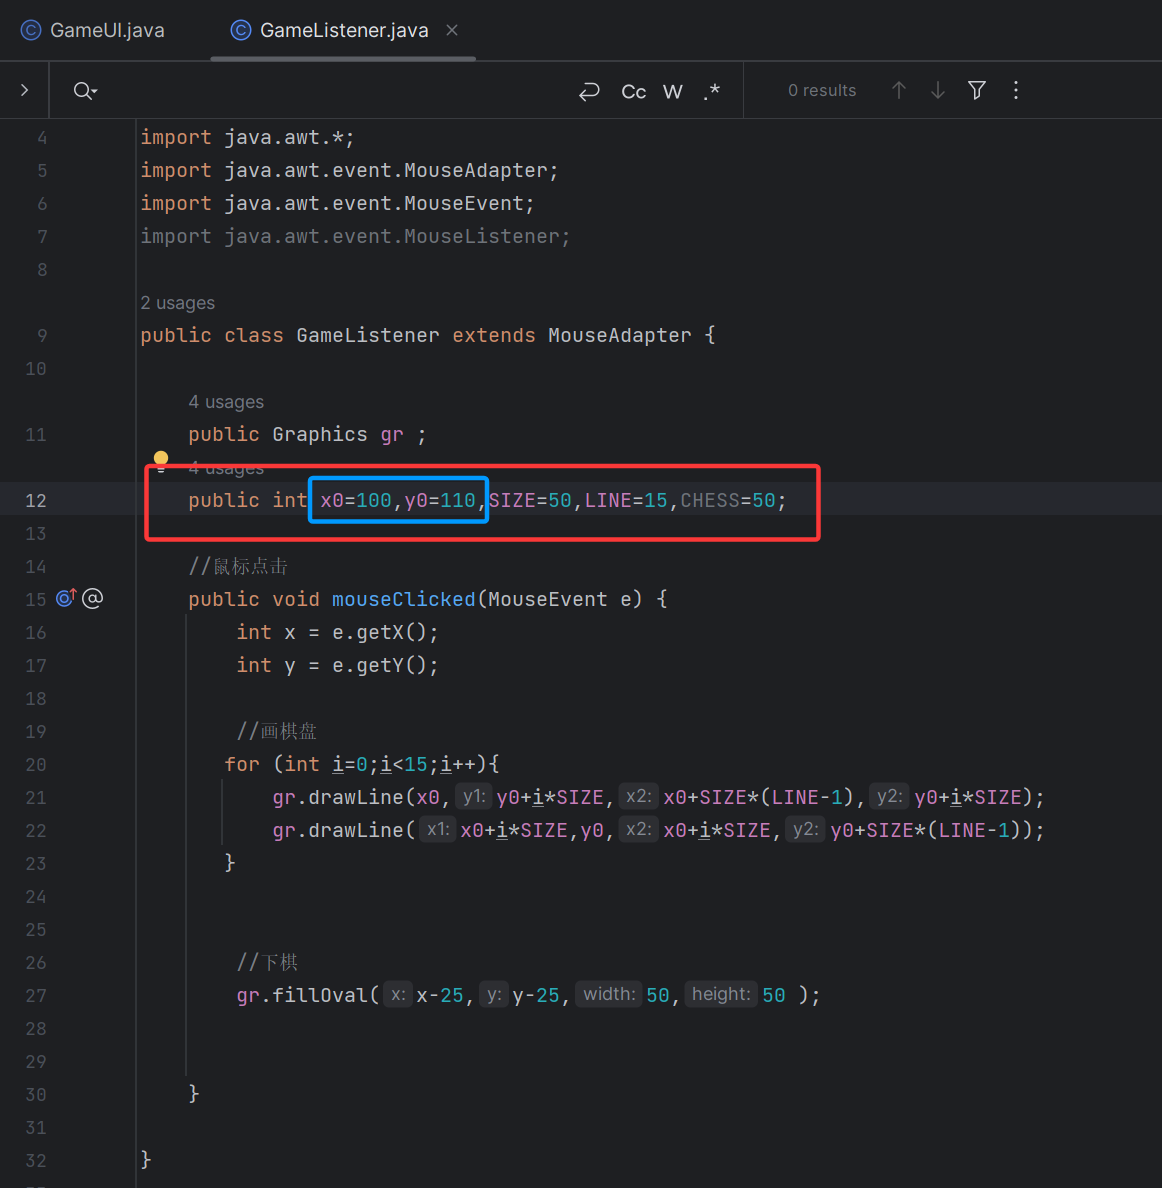
Task: Collapse the declaration fold marker at line 12
Action: click(x=161, y=468)
